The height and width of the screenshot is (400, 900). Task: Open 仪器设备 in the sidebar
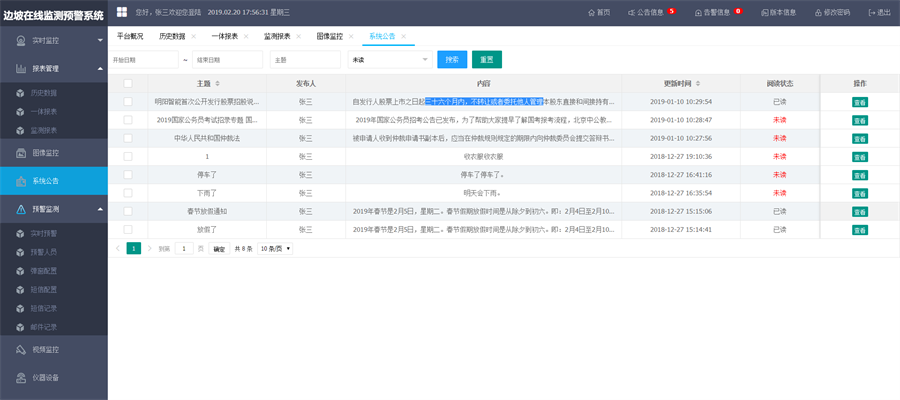coord(54,378)
